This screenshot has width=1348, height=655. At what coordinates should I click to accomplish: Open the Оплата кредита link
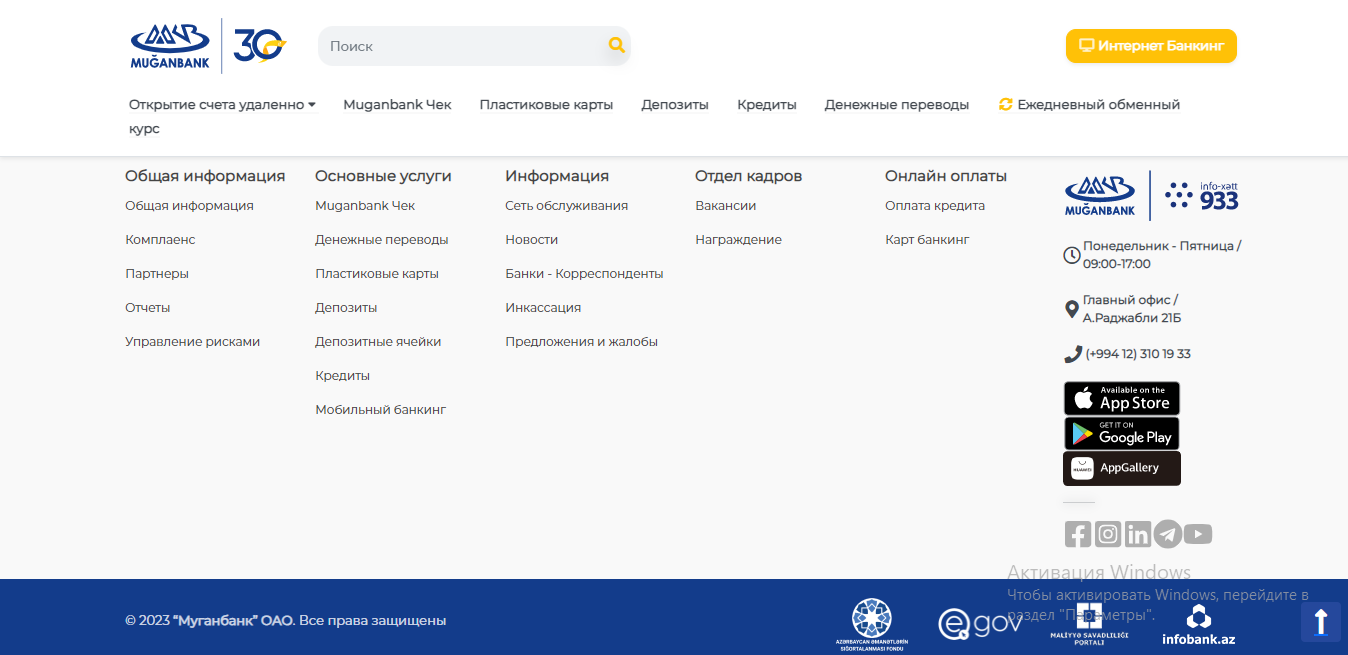[934, 206]
